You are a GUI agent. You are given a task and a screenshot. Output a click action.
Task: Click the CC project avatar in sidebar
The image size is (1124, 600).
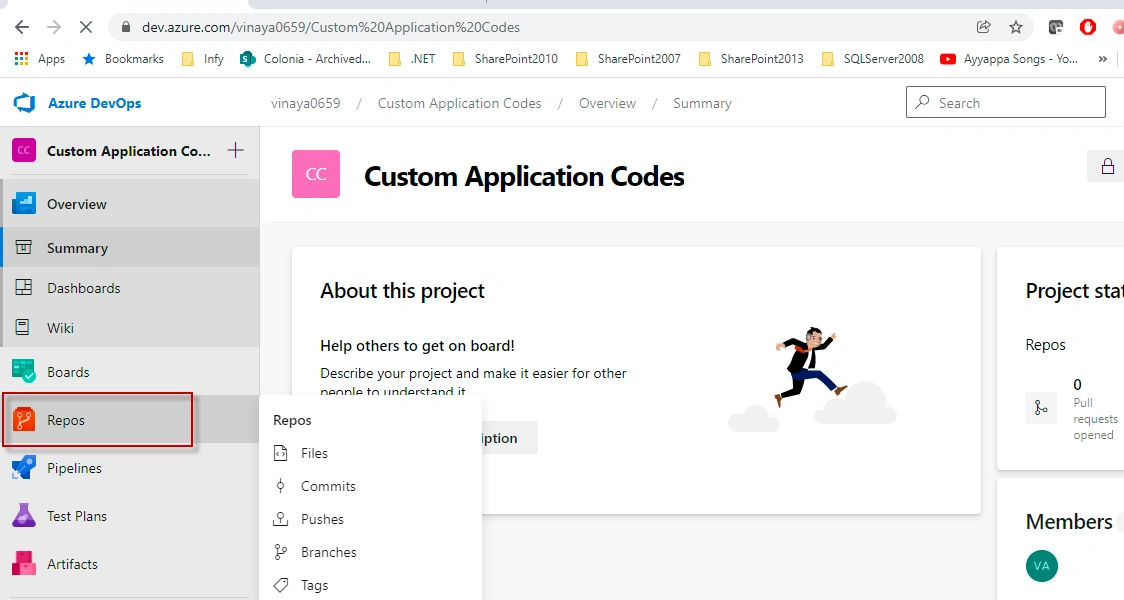pos(24,151)
